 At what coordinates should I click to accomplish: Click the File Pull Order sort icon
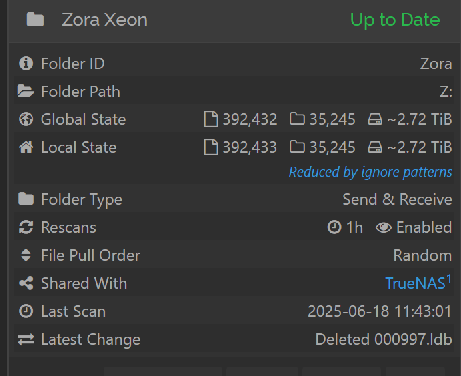pos(26,255)
